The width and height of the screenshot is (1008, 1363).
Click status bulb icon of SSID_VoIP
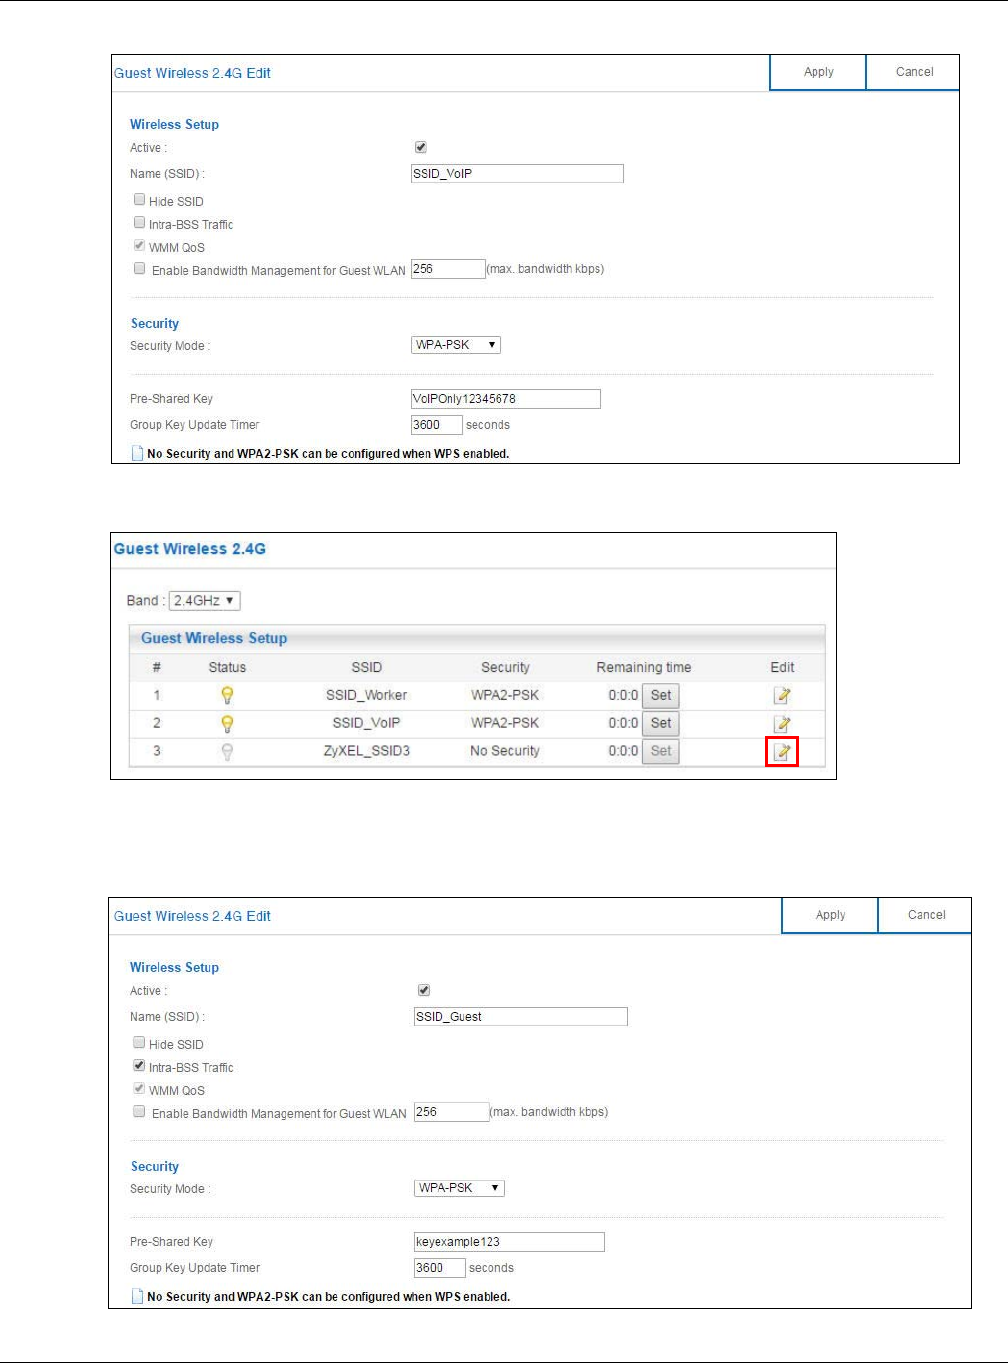(227, 723)
